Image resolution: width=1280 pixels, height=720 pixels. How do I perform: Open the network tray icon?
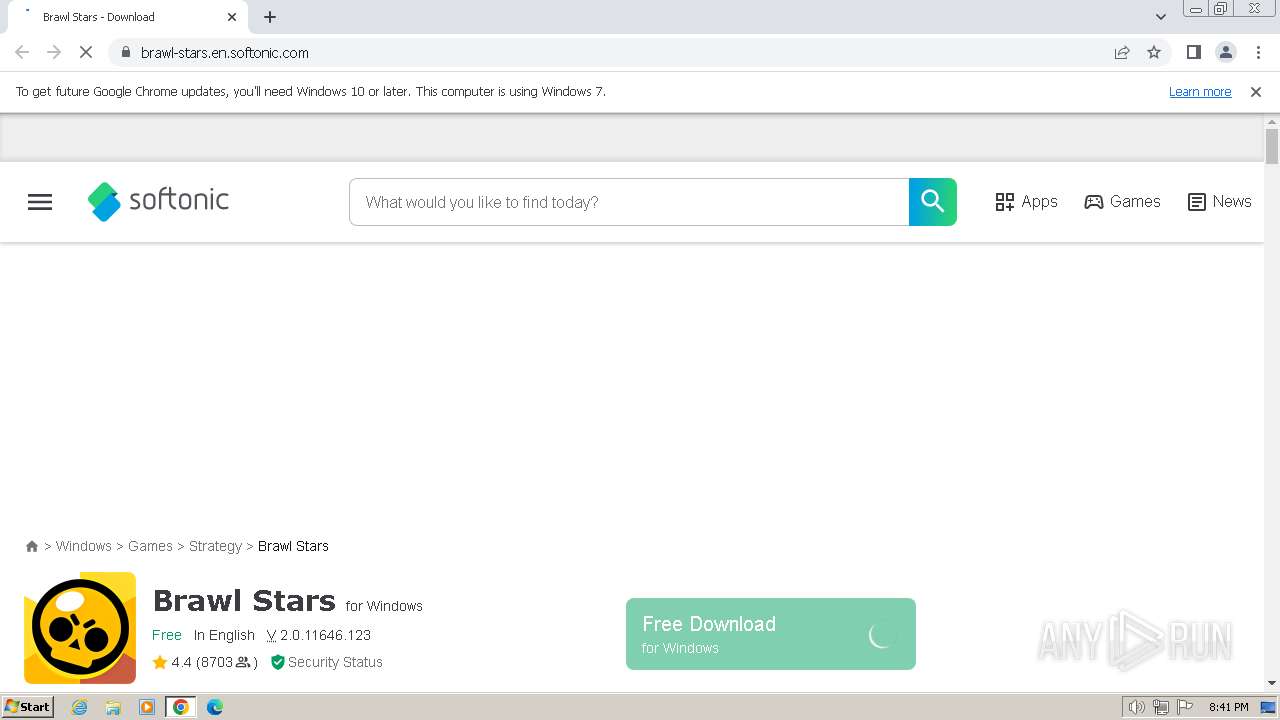coord(1161,707)
